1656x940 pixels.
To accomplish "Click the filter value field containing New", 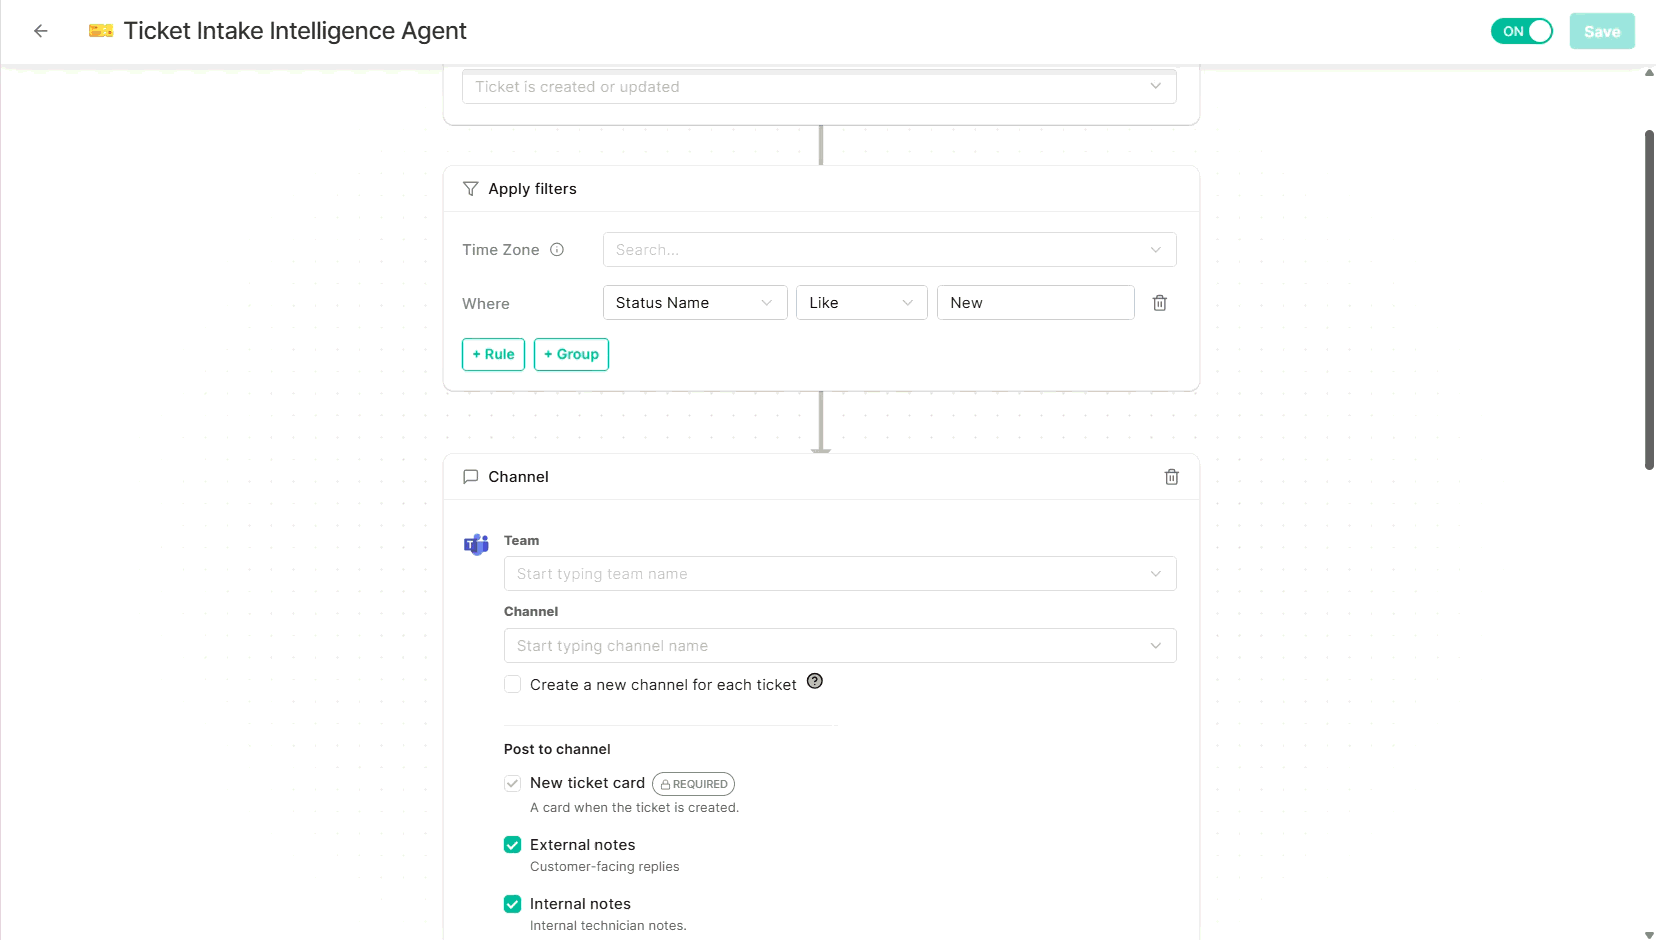I will tap(1036, 303).
